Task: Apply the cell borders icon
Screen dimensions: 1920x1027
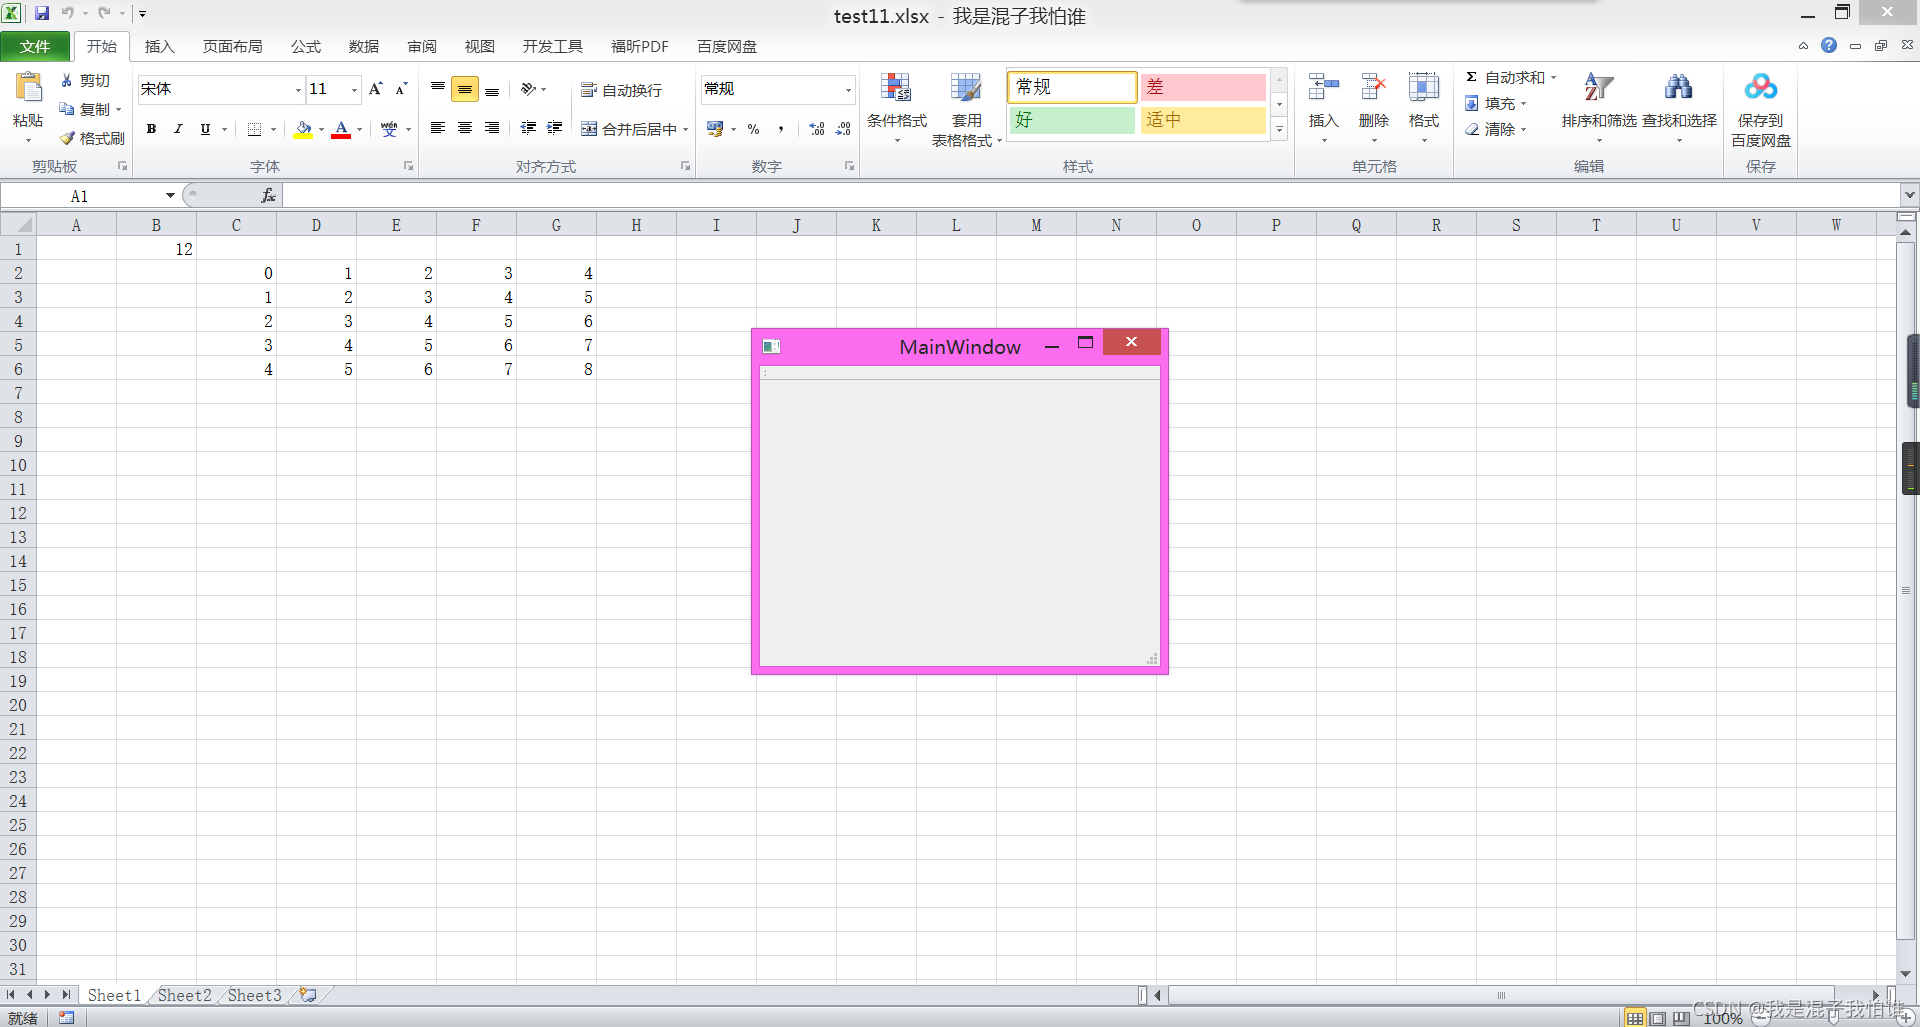Action: coord(255,129)
